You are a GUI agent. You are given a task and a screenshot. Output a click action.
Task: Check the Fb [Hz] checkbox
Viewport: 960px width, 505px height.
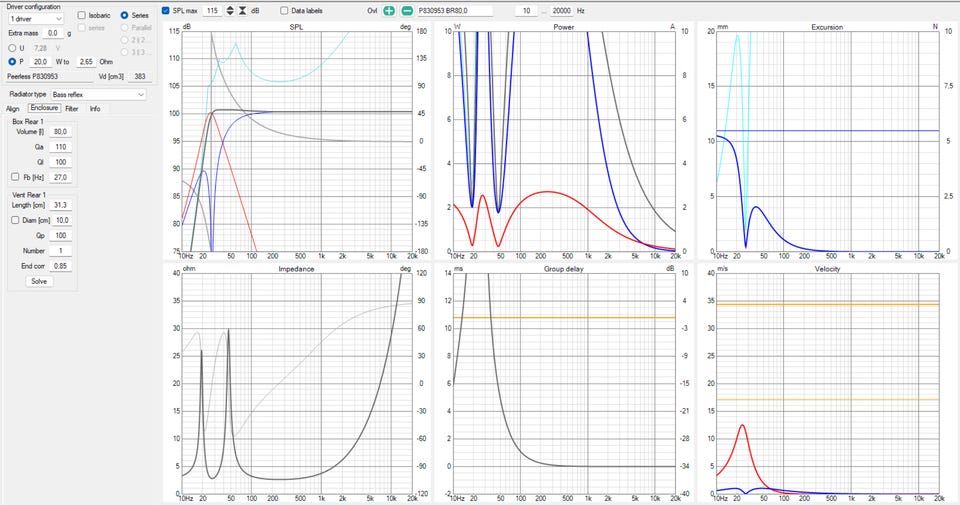coord(14,177)
